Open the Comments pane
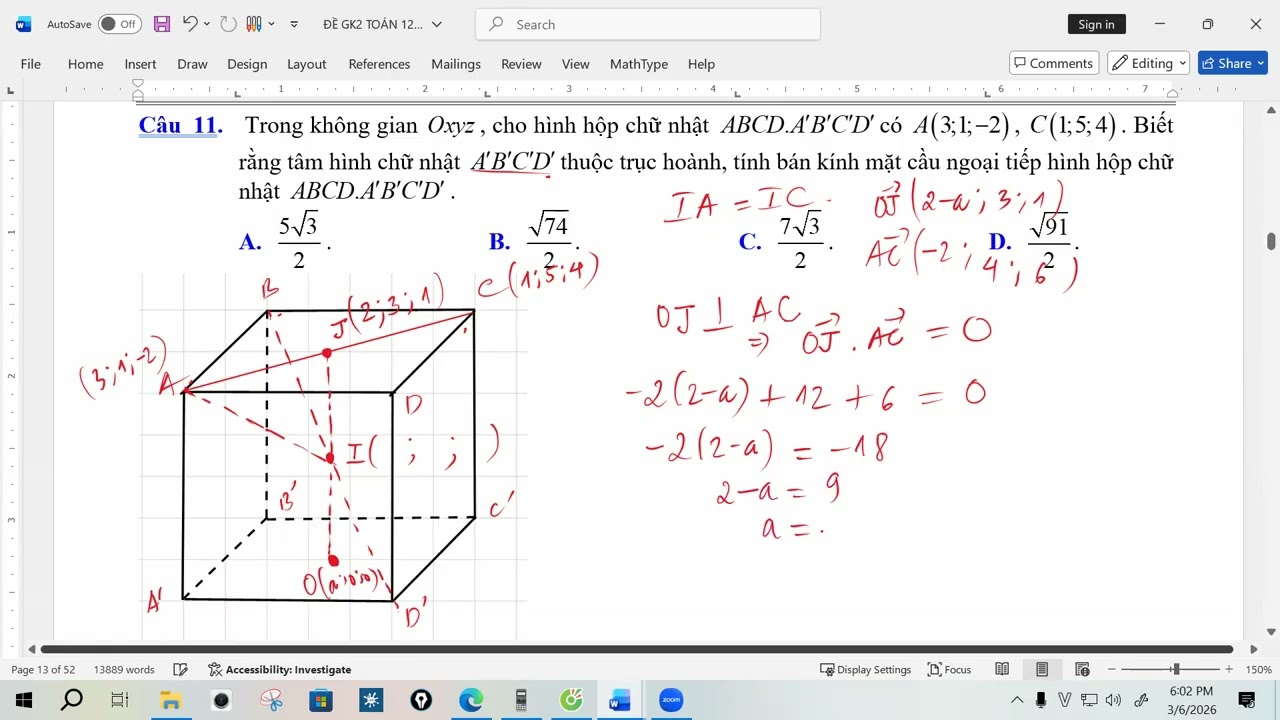This screenshot has height=720, width=1280. [1054, 63]
